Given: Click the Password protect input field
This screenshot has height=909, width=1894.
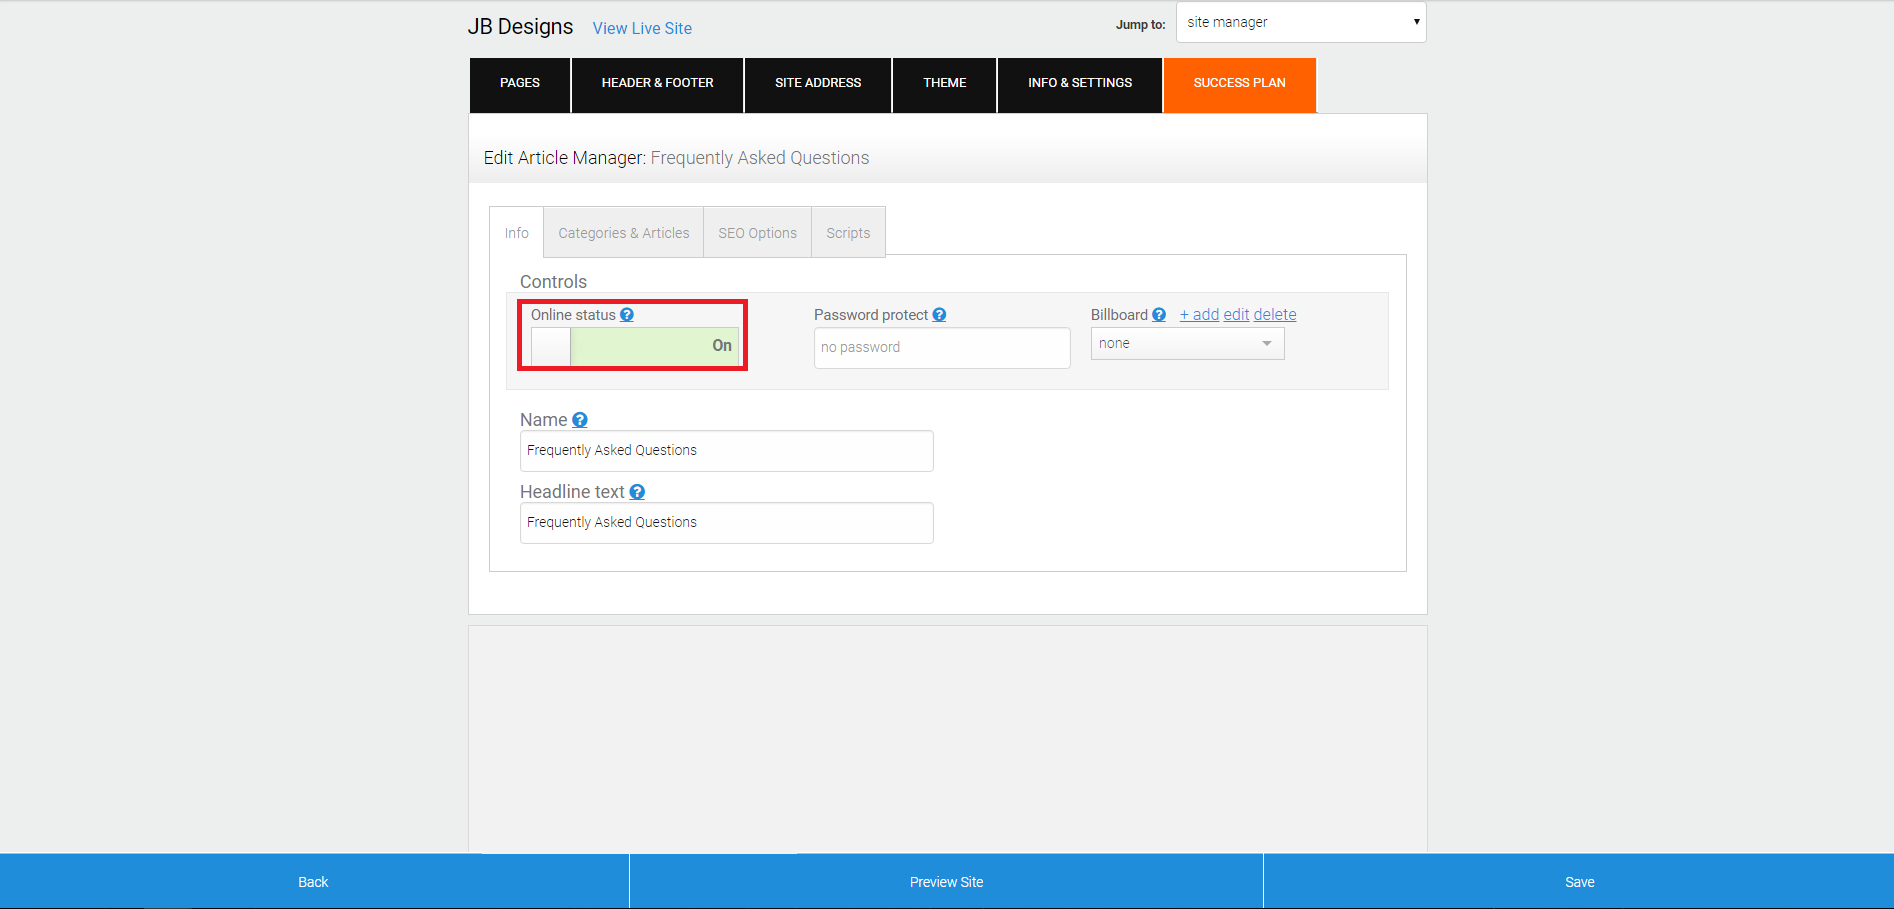Looking at the screenshot, I should (942, 348).
